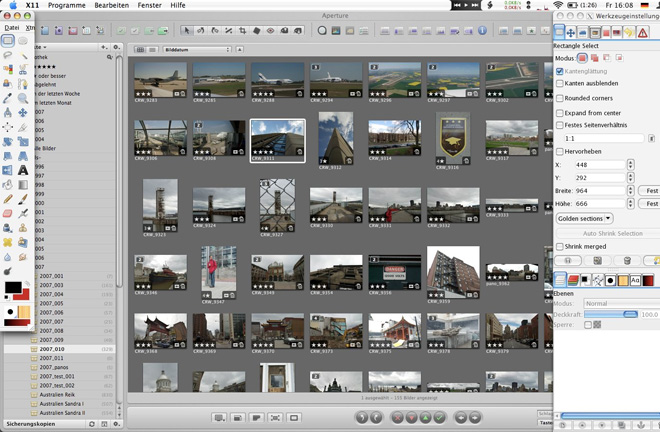Click the red warning triangle tab in tool options
This screenshot has height=432, width=660.
(642, 32)
